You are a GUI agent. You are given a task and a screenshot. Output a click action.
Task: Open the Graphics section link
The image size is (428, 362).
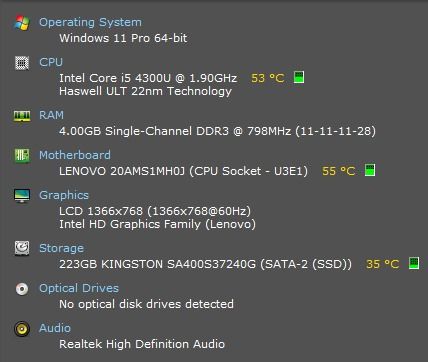pos(64,195)
